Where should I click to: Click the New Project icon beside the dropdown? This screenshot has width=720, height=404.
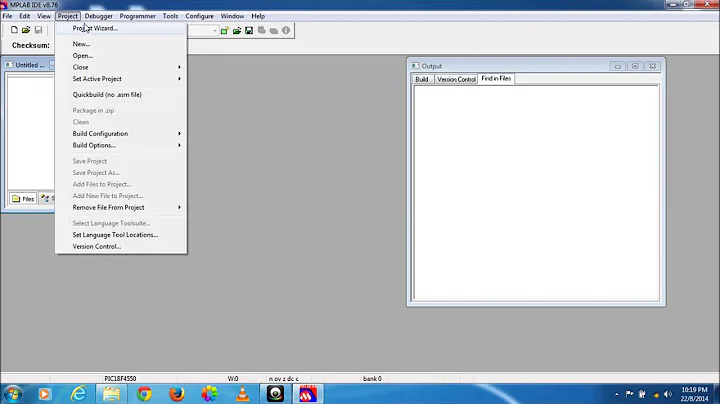[225, 31]
